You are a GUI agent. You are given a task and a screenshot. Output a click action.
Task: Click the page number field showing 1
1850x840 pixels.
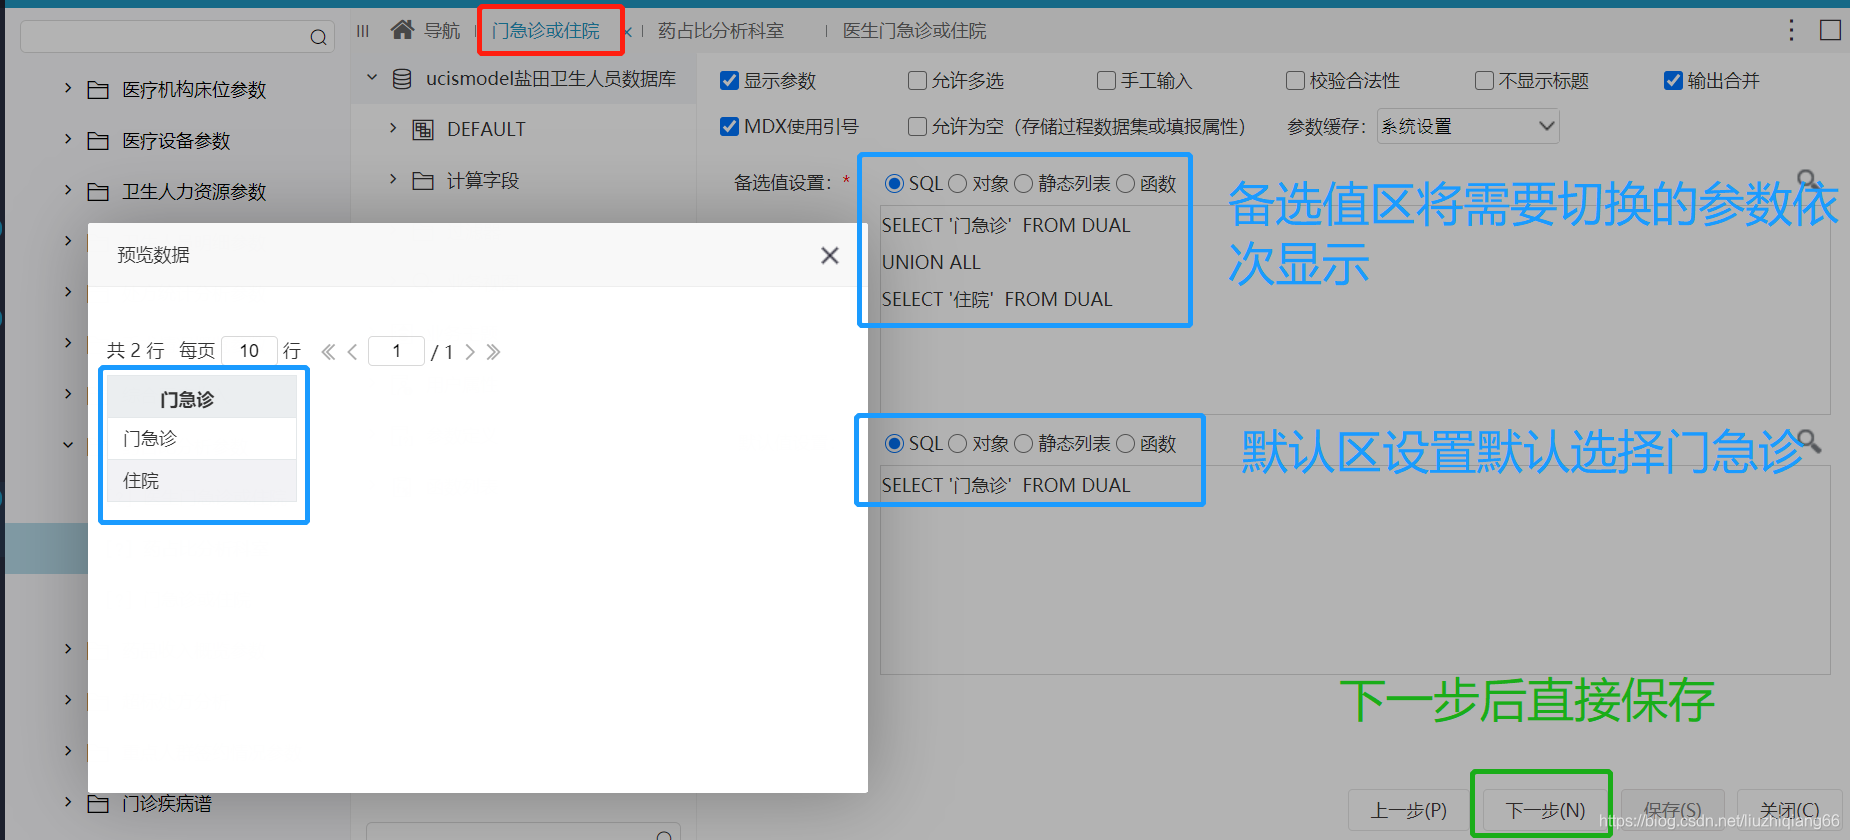point(397,351)
